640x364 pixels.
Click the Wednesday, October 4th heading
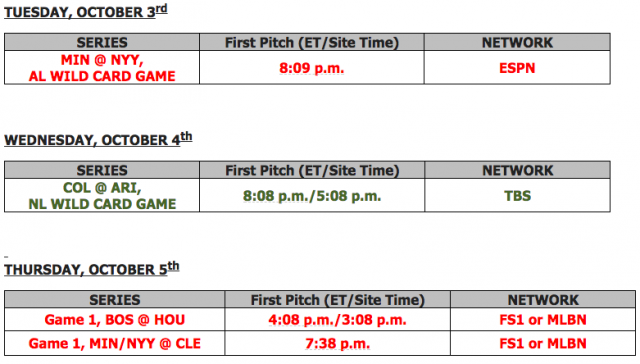click(98, 139)
